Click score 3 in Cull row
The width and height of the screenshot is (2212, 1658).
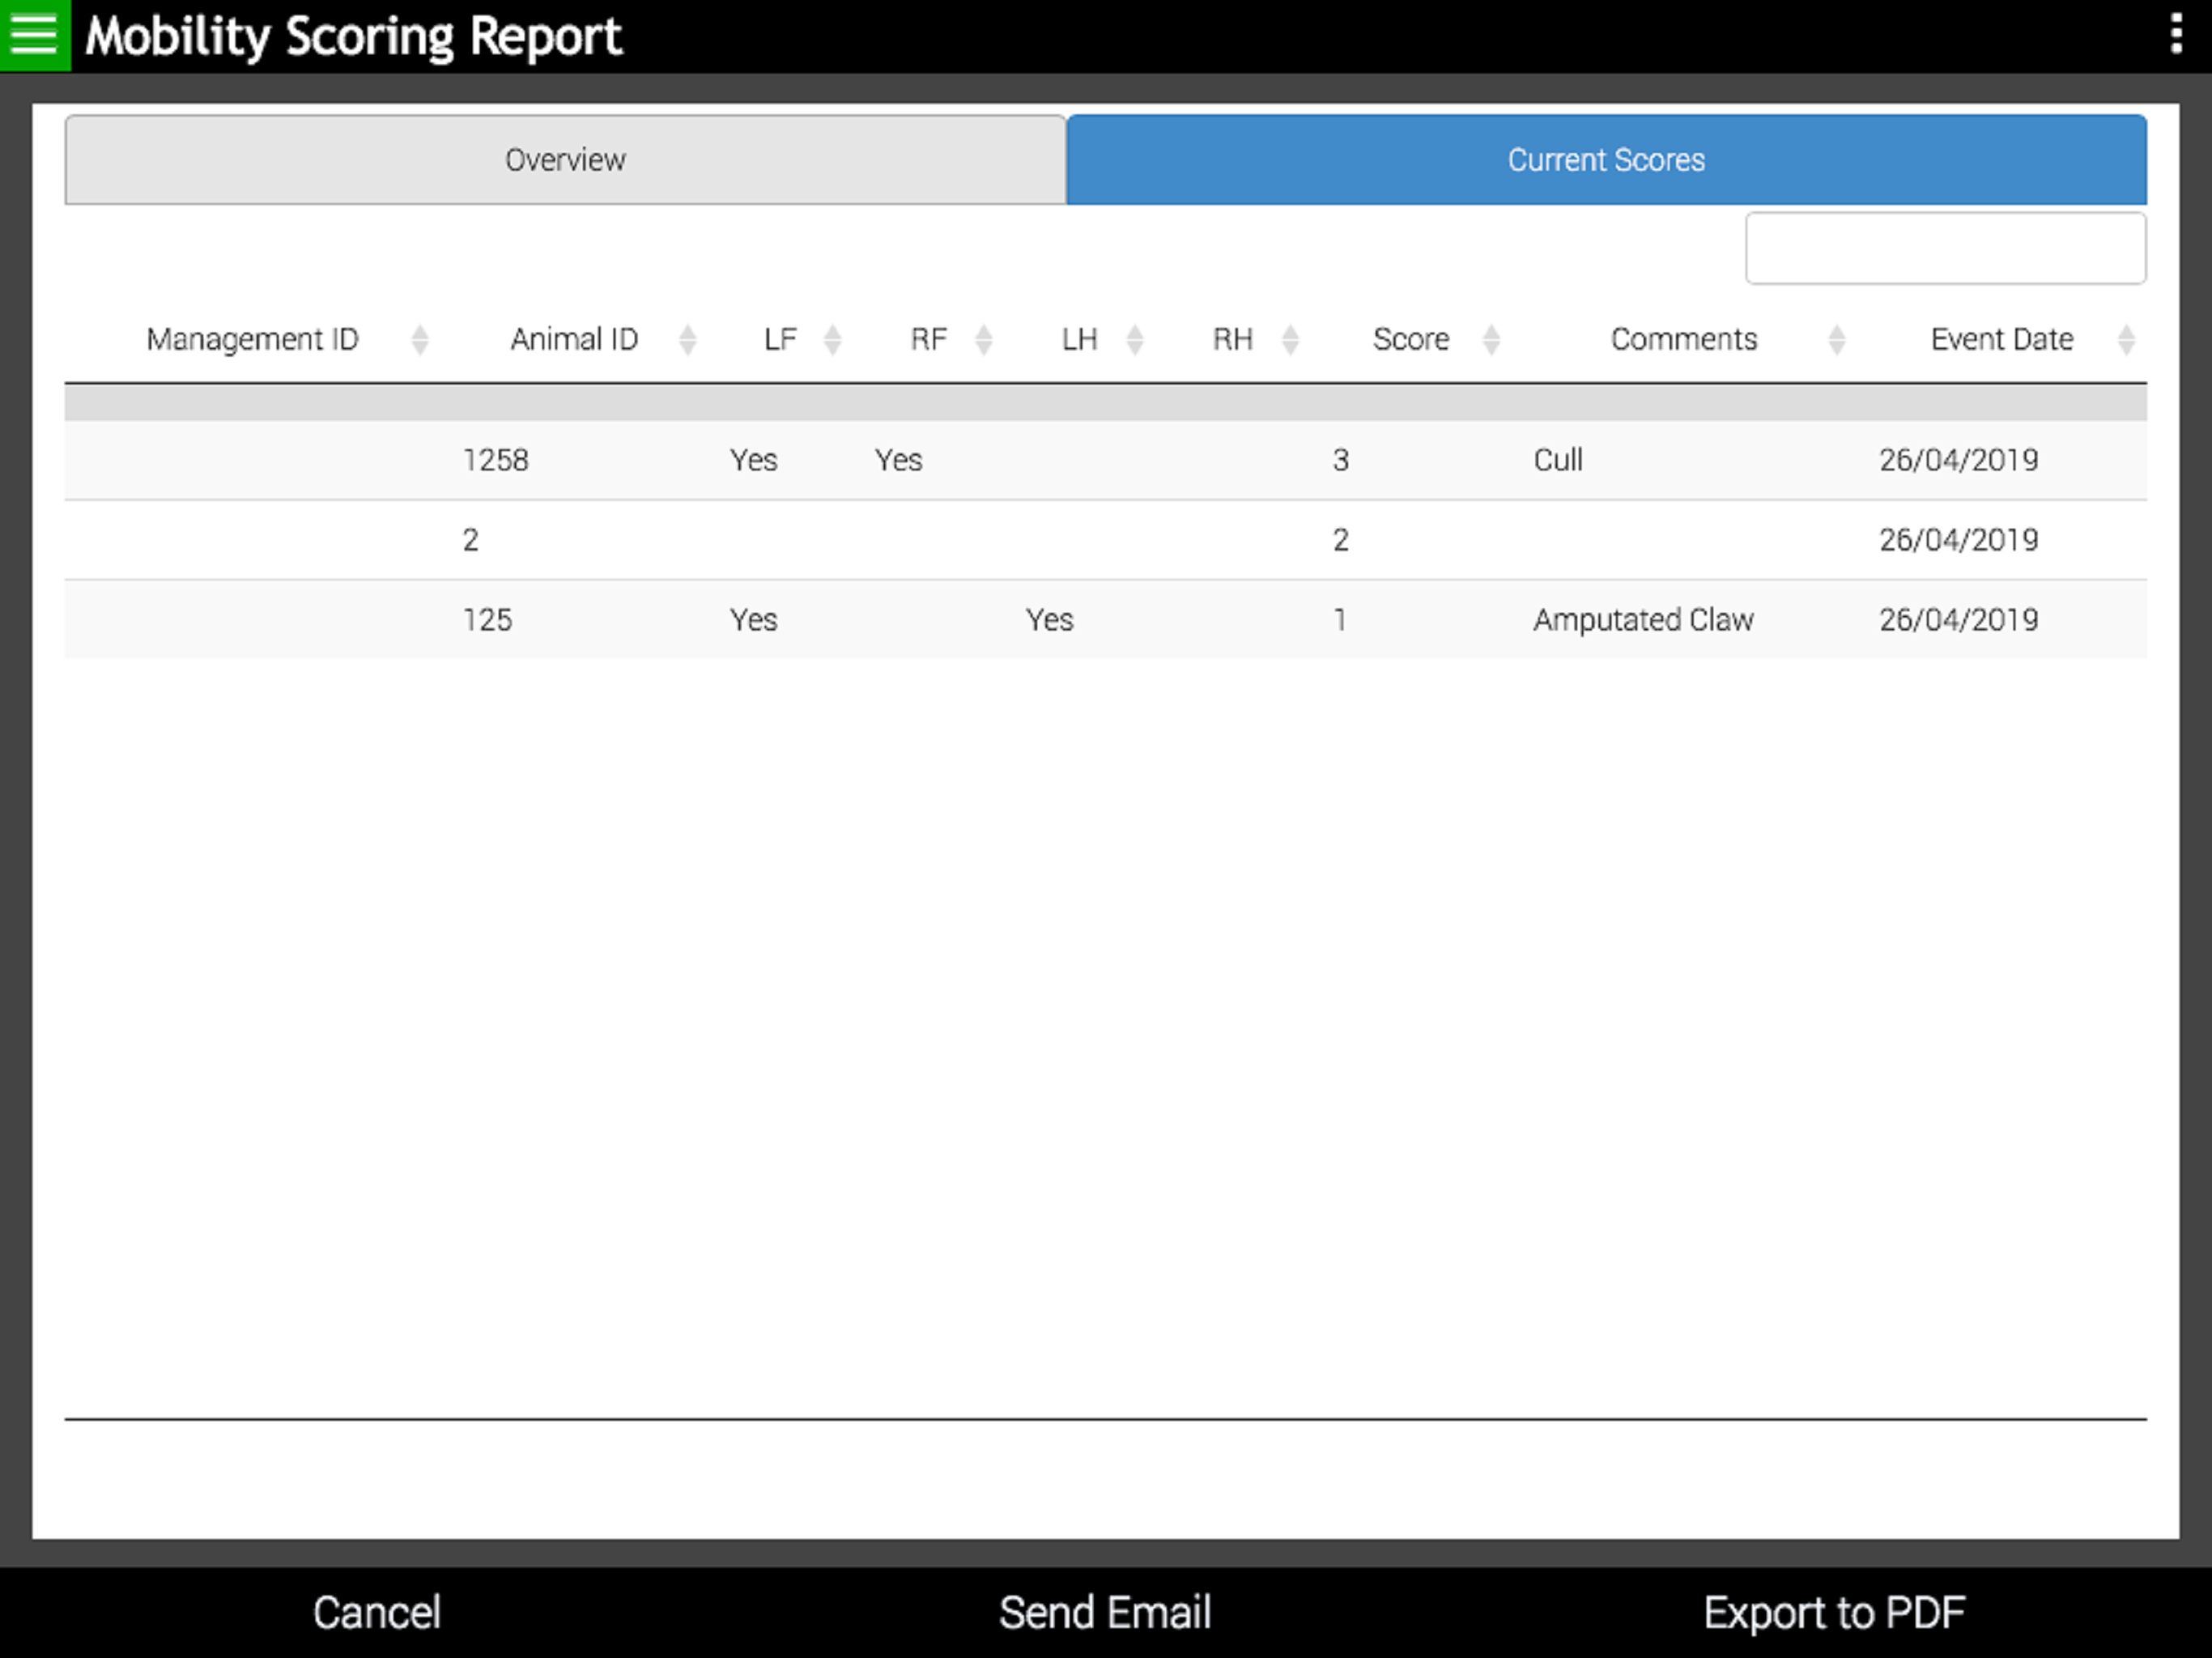click(1341, 460)
